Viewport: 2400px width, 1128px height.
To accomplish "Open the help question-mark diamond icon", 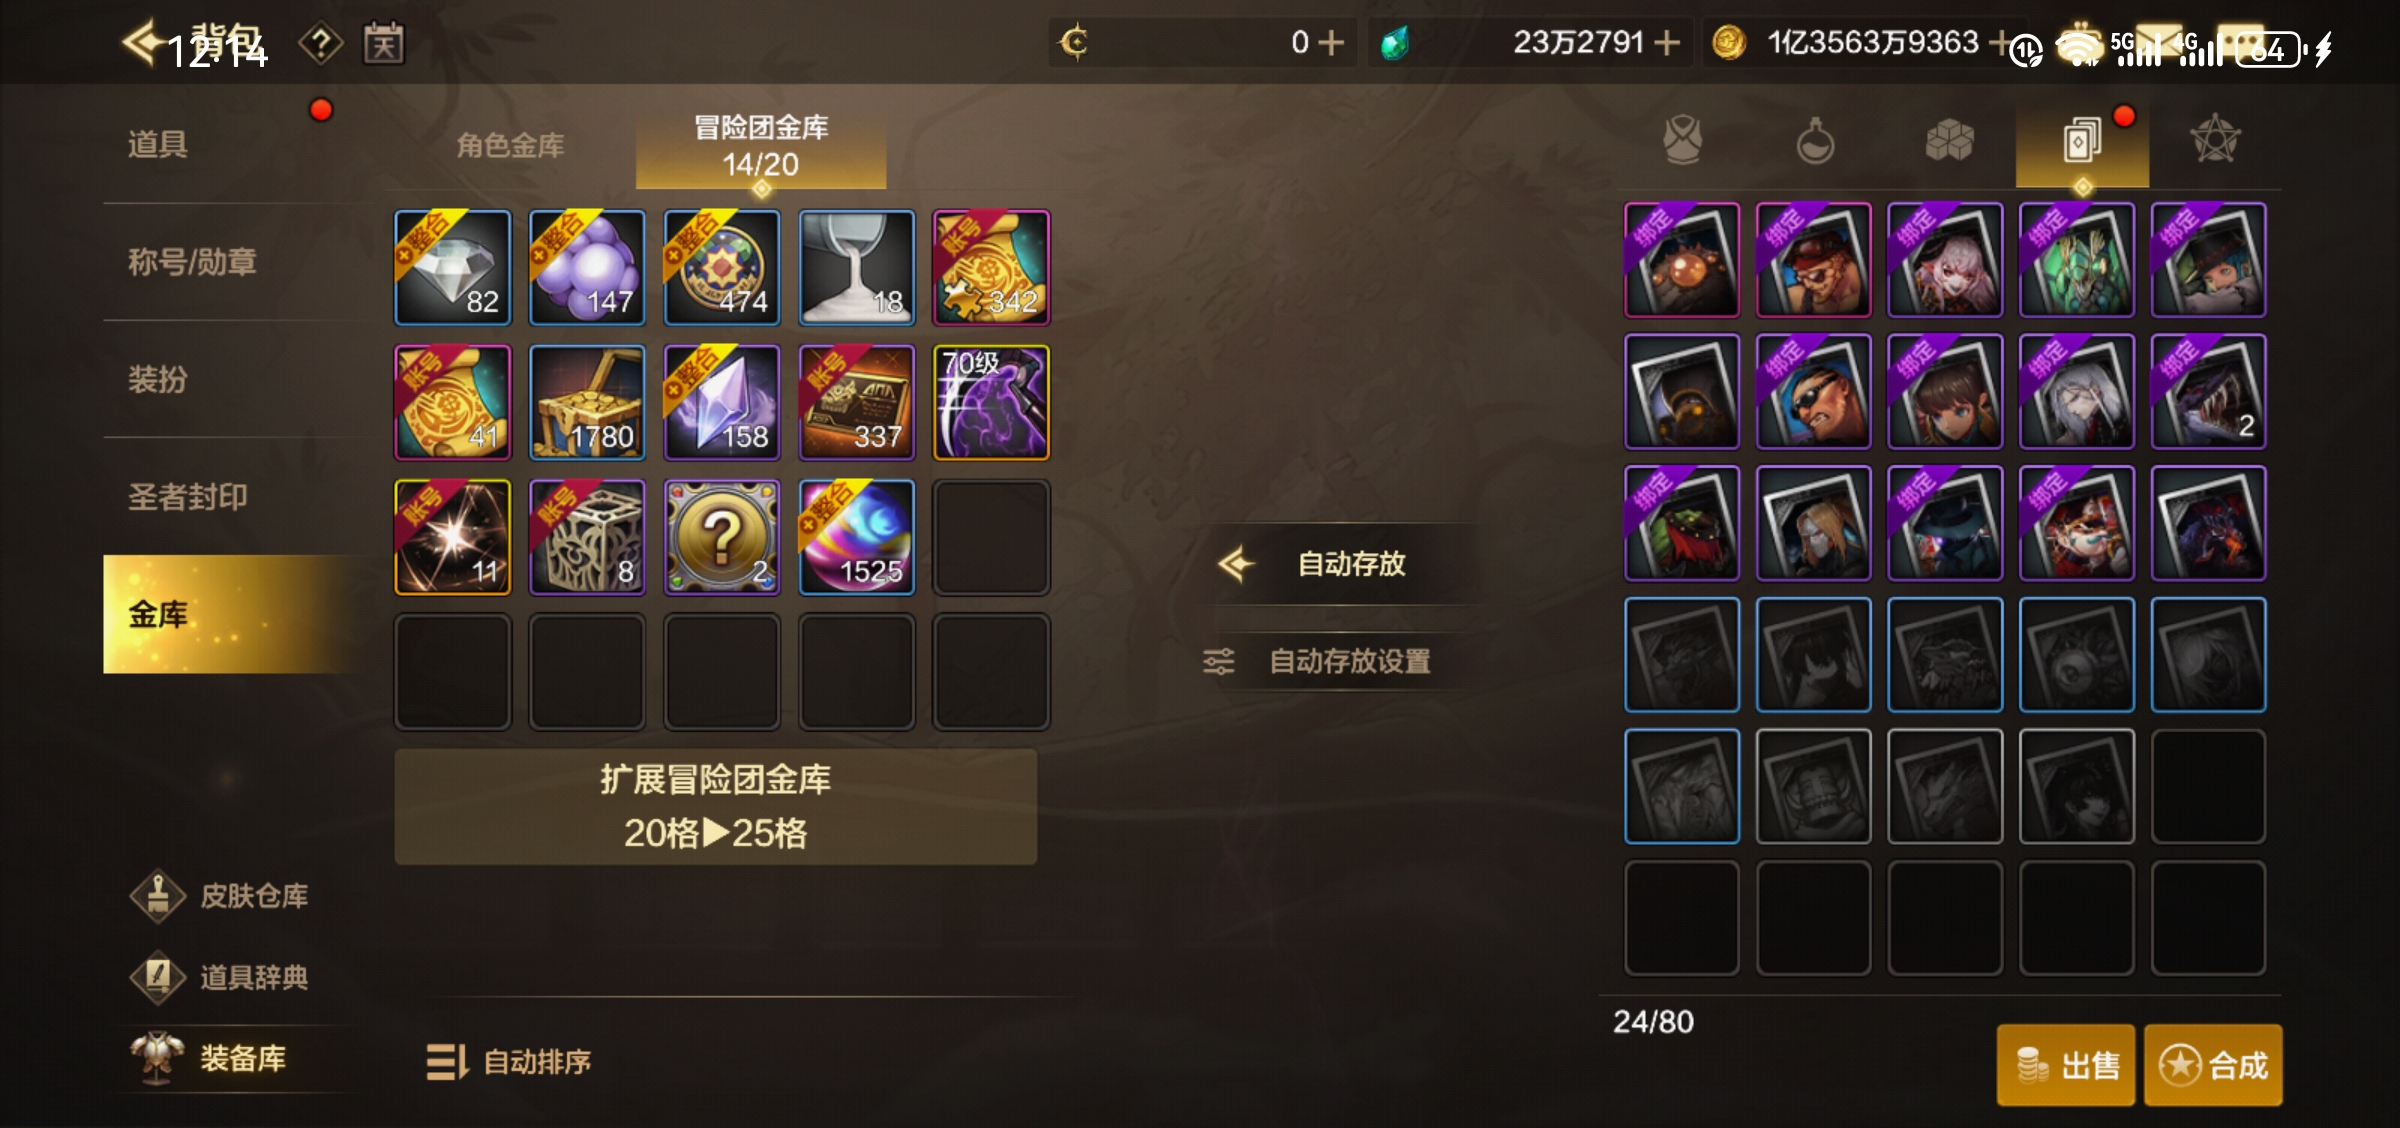I will 321,44.
